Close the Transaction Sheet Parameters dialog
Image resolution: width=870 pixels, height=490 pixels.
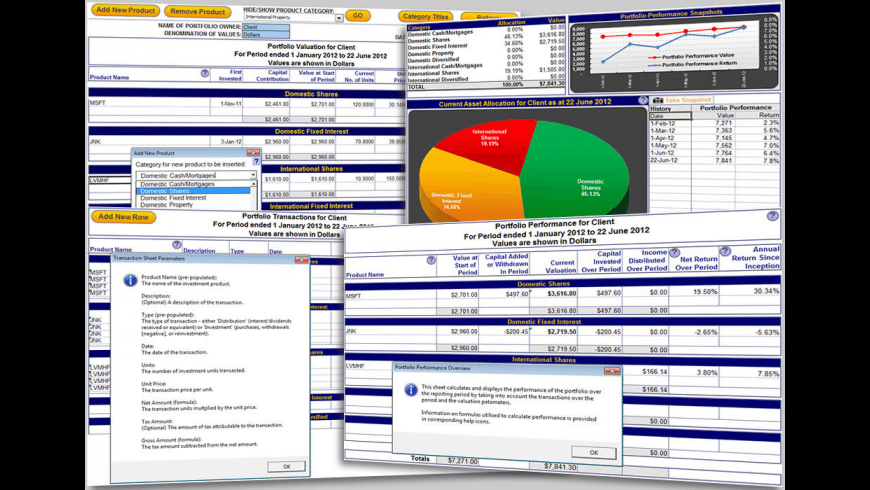[301, 260]
